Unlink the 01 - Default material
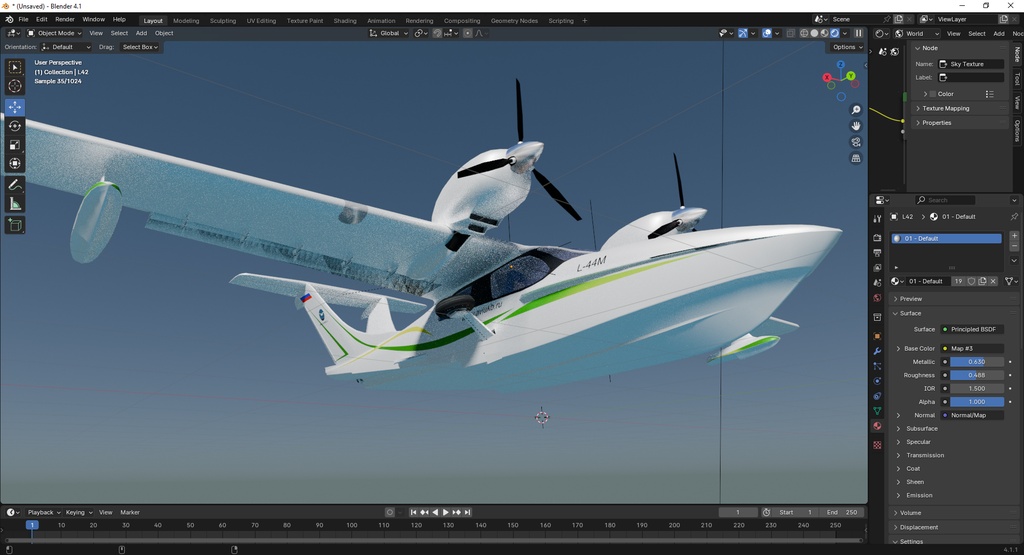1024x555 pixels. tap(993, 281)
